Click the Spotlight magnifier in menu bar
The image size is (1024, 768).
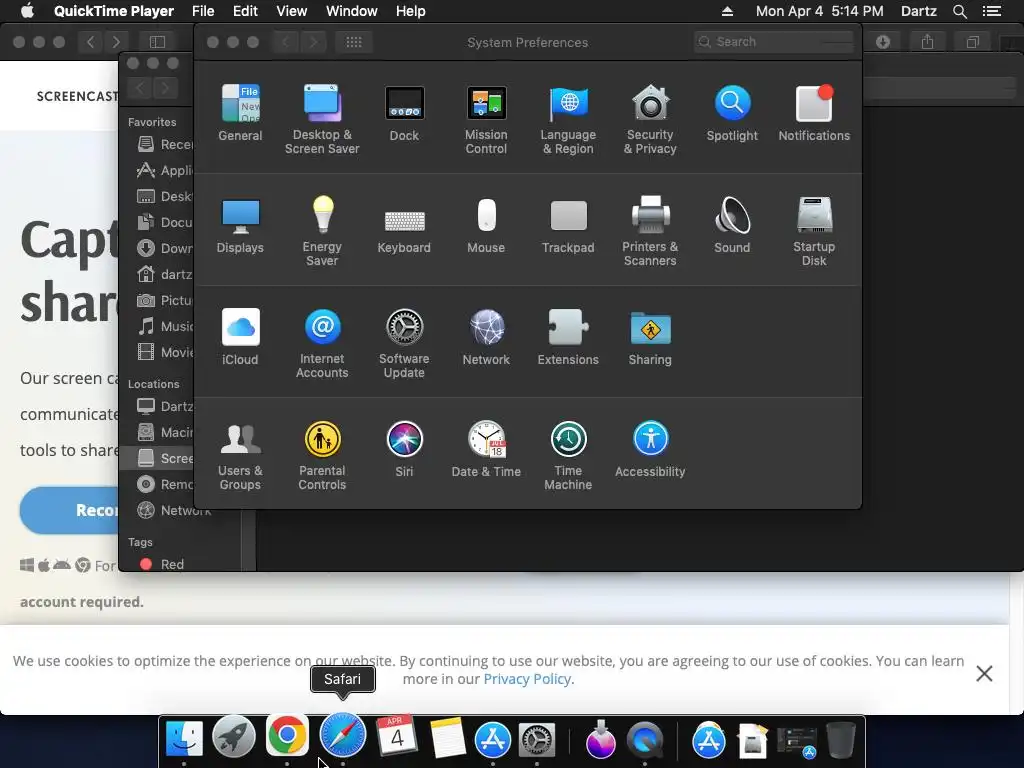coord(959,11)
